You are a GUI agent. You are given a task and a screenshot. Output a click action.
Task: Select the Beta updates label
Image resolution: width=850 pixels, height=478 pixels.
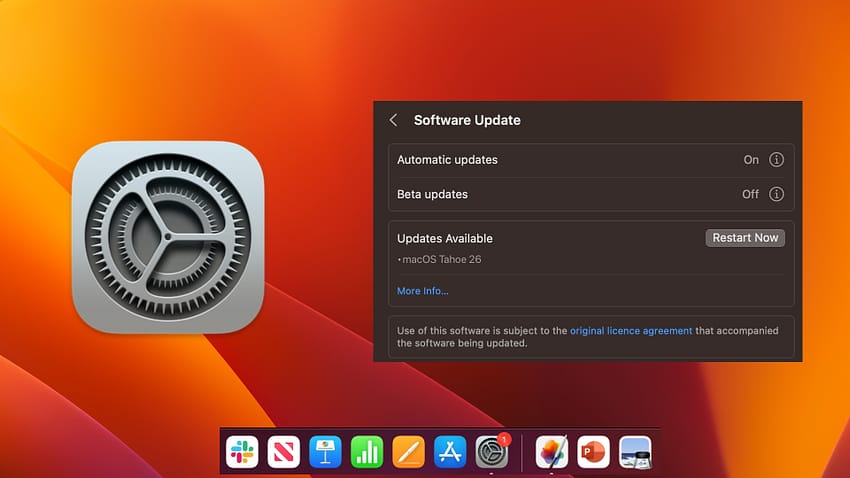pyautogui.click(x=432, y=194)
